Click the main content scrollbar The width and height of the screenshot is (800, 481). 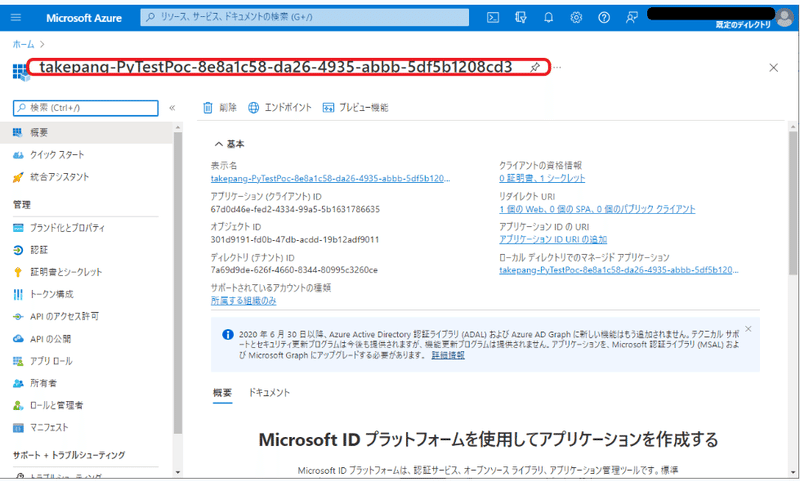pyautogui.click(x=793, y=204)
